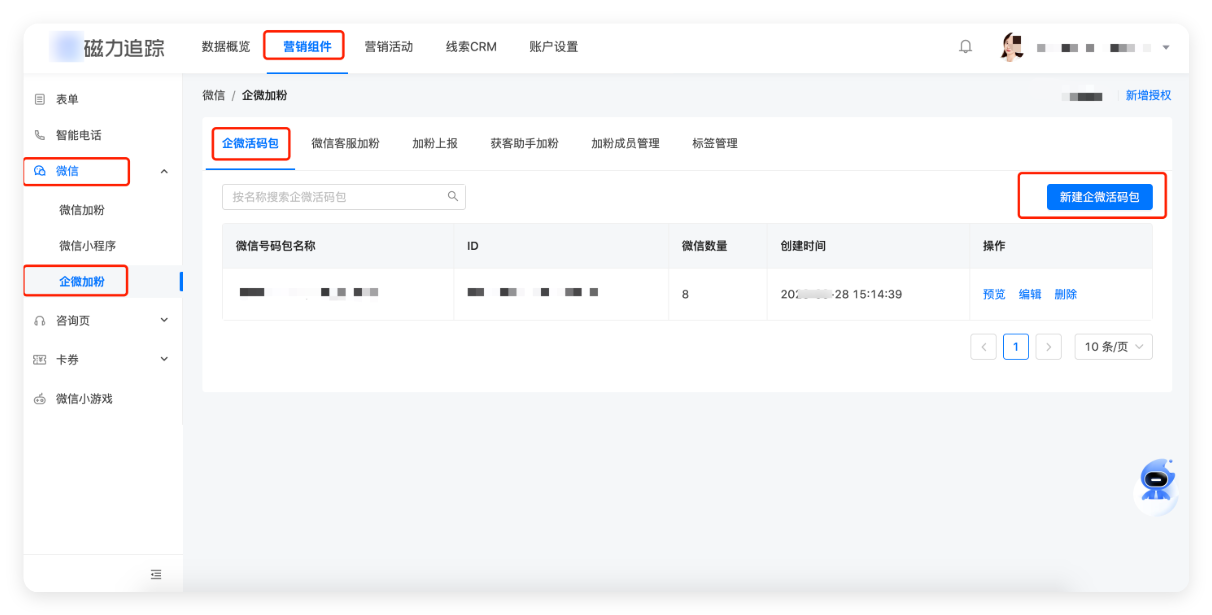Open 智能电话 via its phone icon
This screenshot has height=615, width=1212.
click(39, 134)
